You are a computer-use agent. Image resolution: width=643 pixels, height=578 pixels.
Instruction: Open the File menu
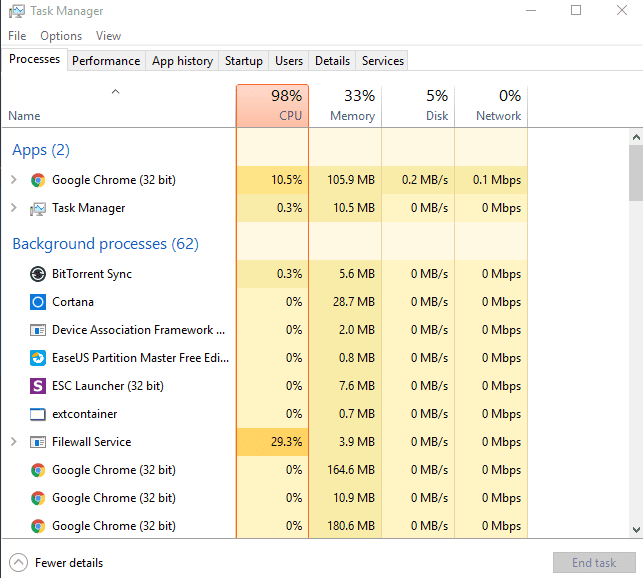point(17,36)
